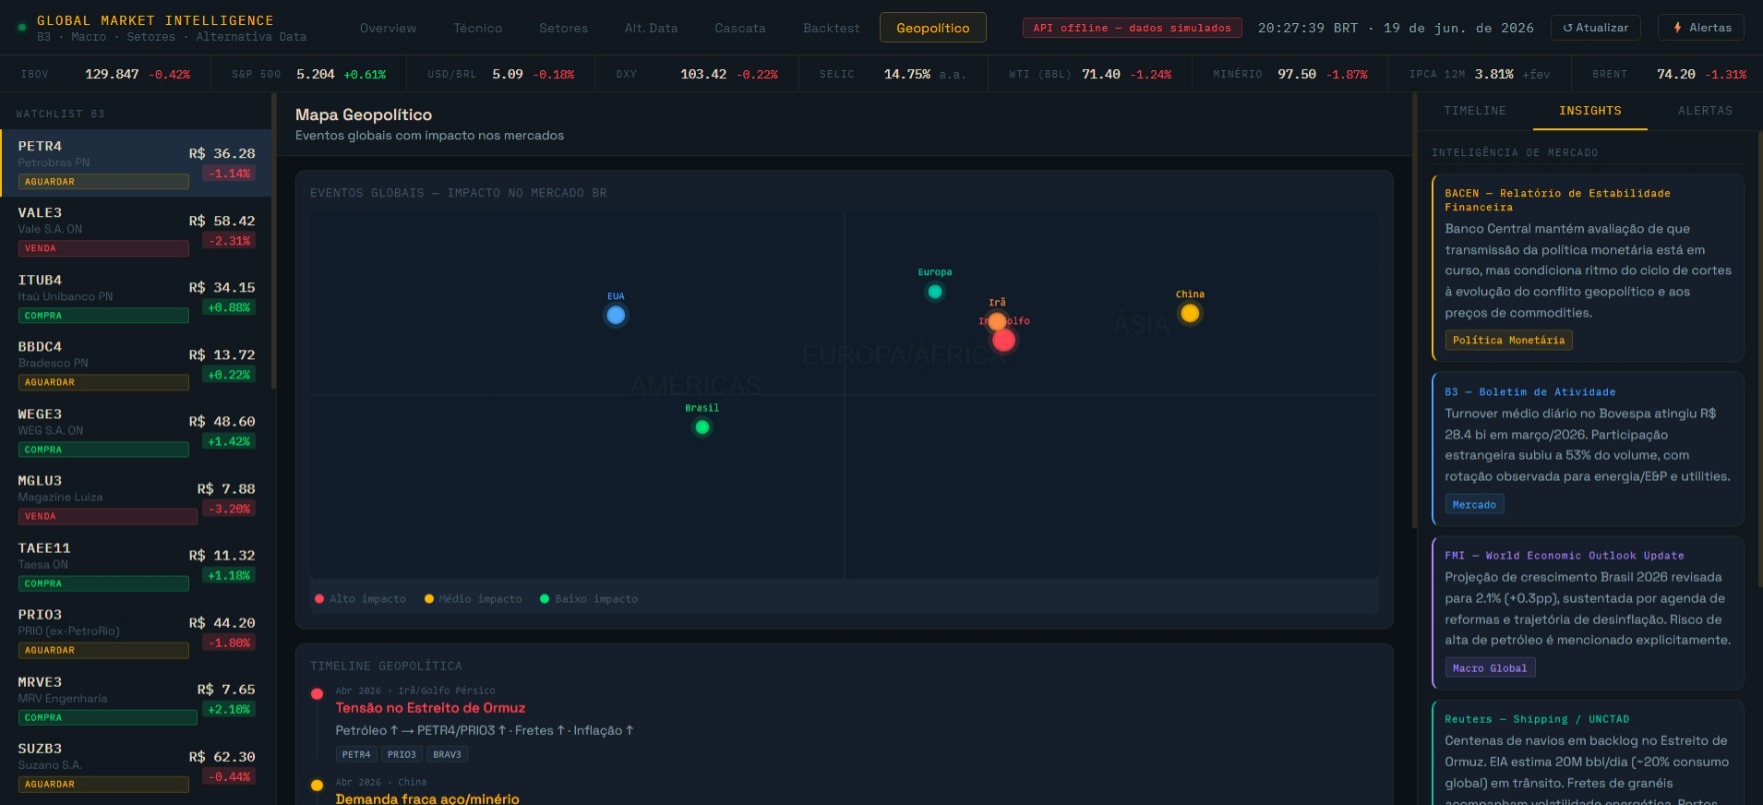Click the EUA blue map marker
Image resolution: width=1763 pixels, height=805 pixels.
(616, 315)
